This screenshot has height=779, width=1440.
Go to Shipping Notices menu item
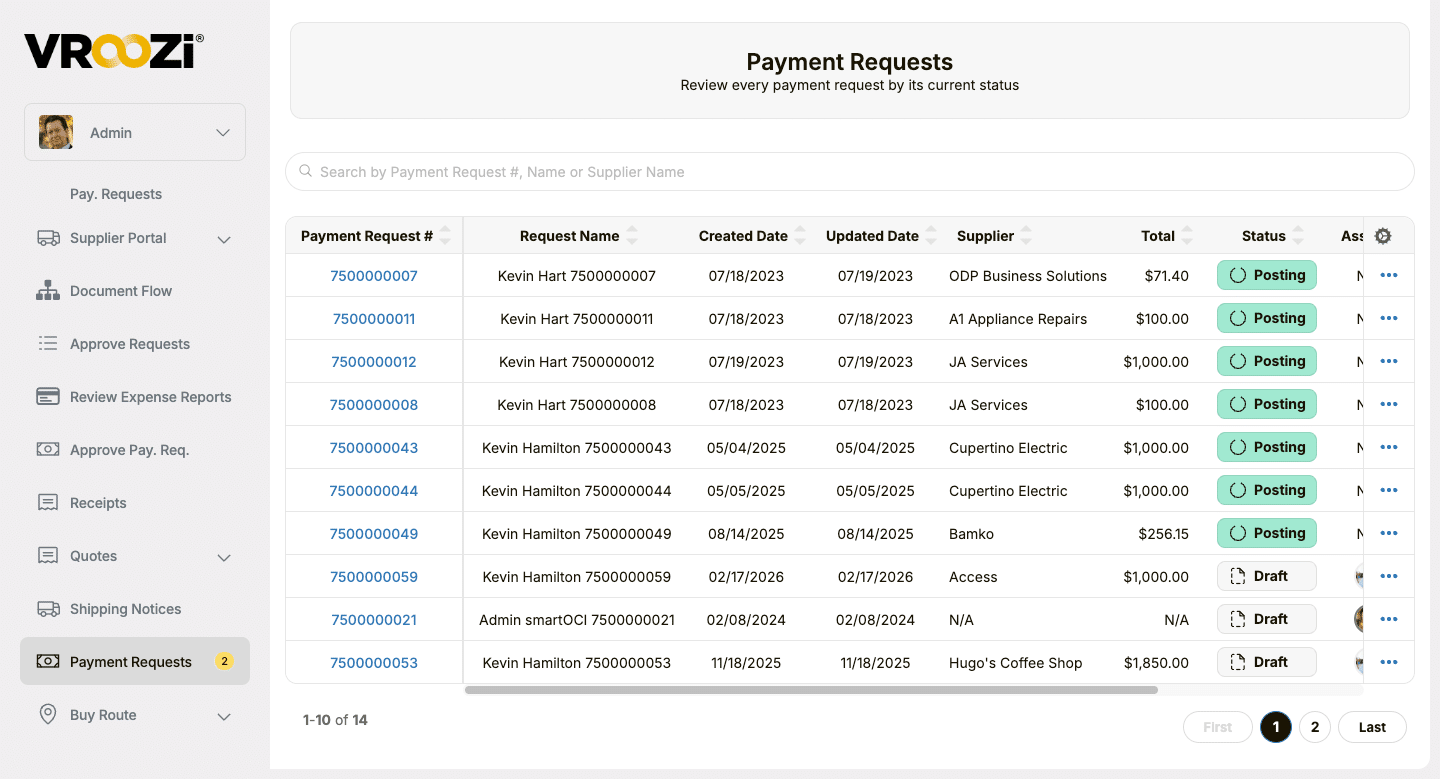click(x=126, y=609)
